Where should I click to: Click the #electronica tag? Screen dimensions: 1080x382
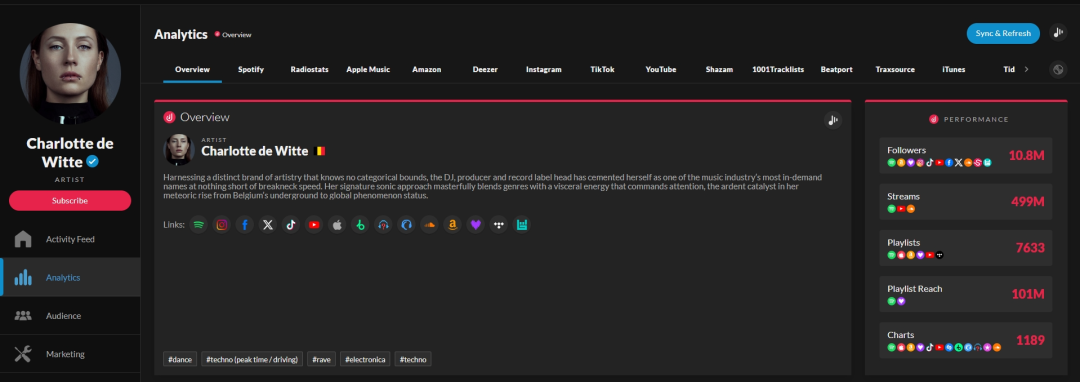point(365,359)
